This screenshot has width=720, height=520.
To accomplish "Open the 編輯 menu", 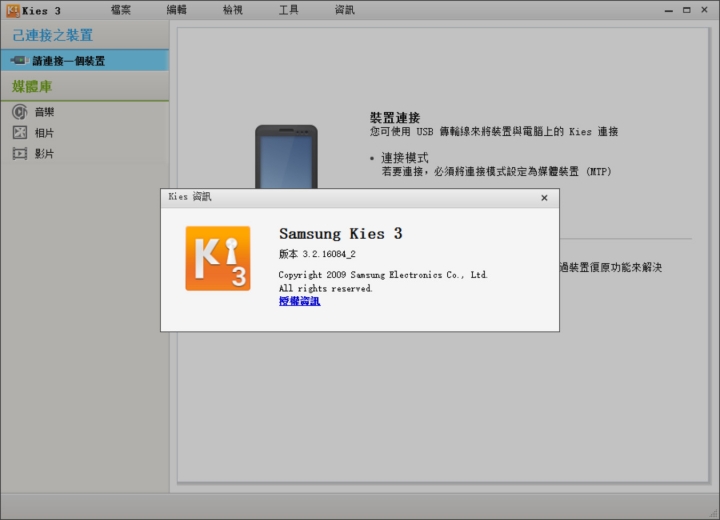I will [176, 10].
